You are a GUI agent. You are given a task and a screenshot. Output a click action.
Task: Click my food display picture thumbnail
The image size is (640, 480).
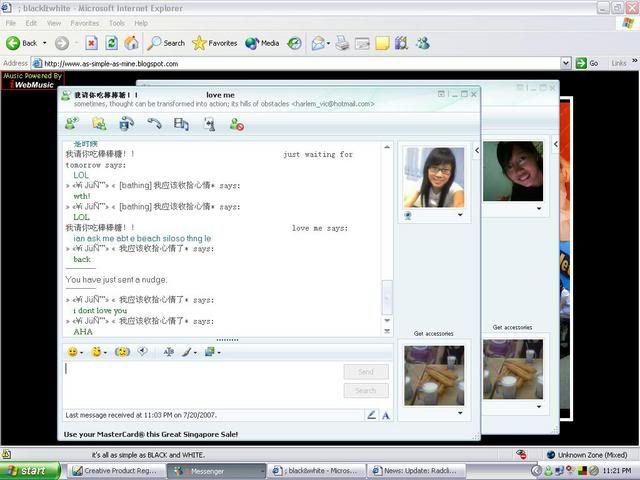coord(434,376)
